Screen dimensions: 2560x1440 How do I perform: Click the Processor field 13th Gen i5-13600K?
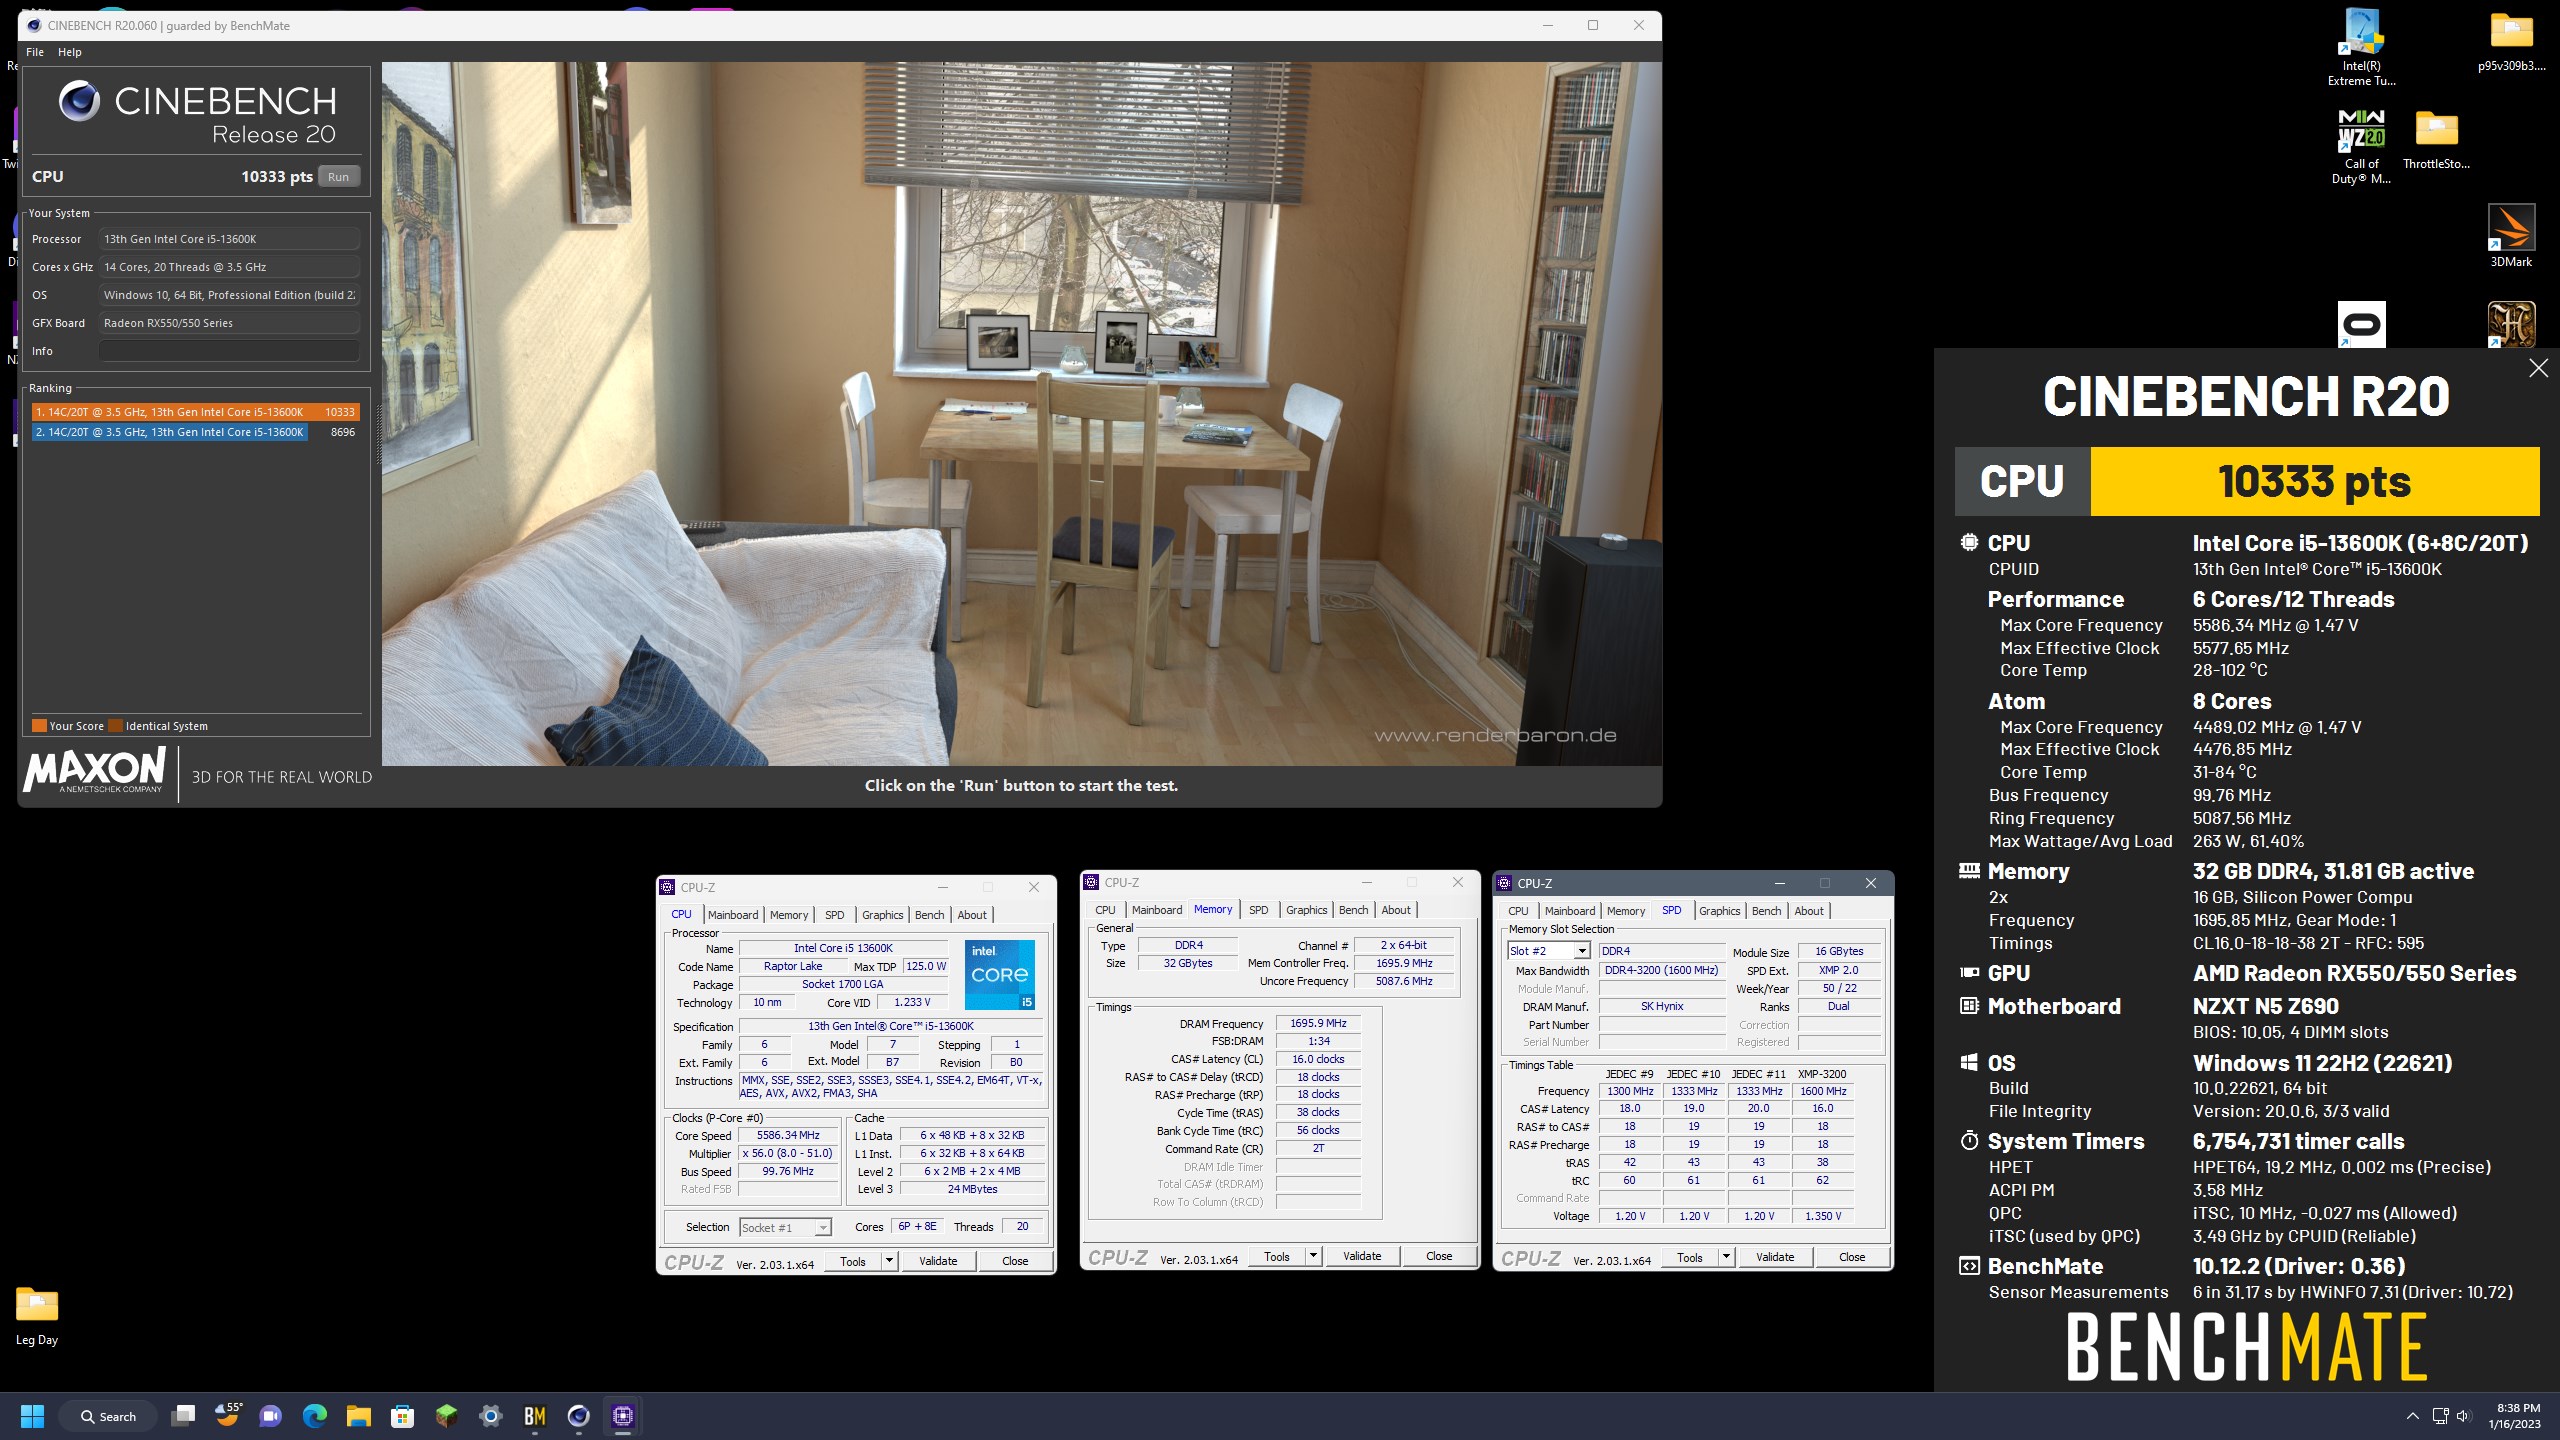(x=229, y=239)
